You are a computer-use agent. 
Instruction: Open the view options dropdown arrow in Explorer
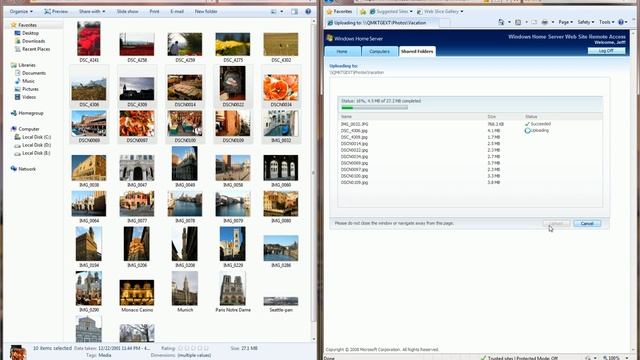point(282,11)
